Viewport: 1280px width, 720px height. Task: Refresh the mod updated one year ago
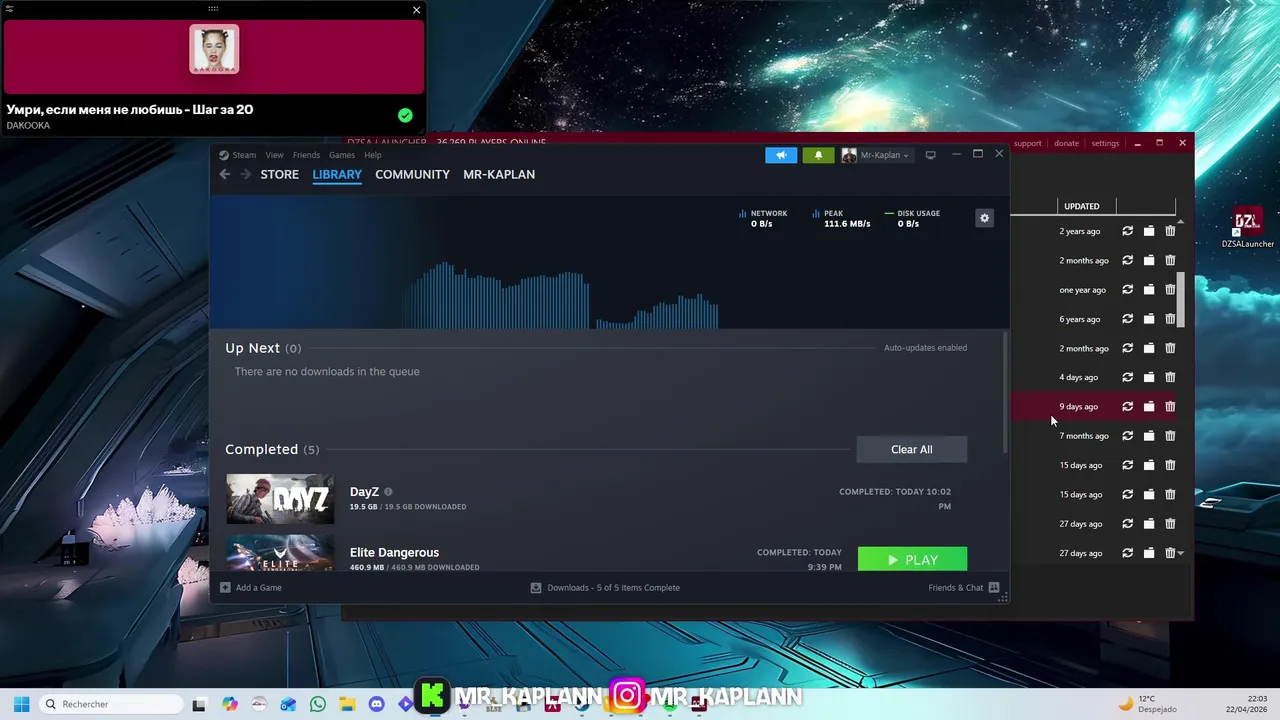pyautogui.click(x=1127, y=290)
